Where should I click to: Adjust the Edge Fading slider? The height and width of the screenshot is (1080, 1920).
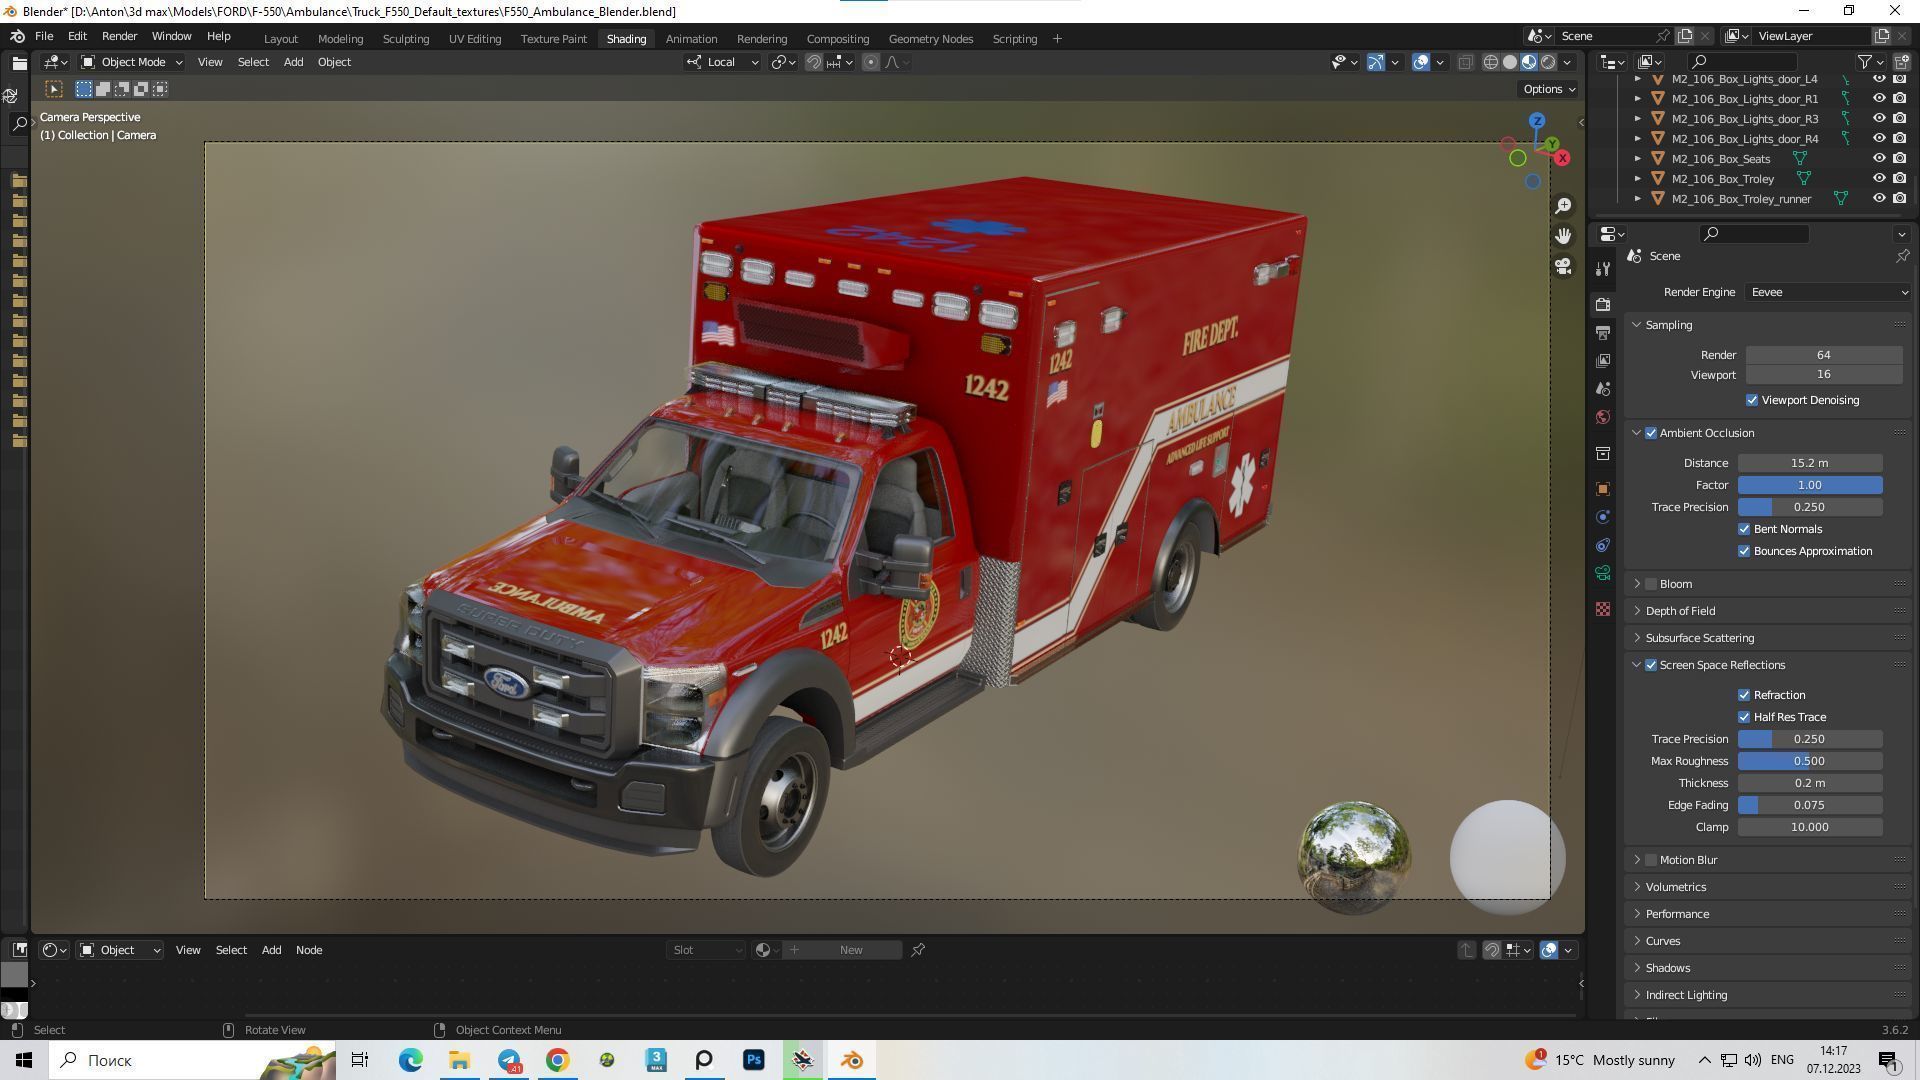(x=1810, y=805)
